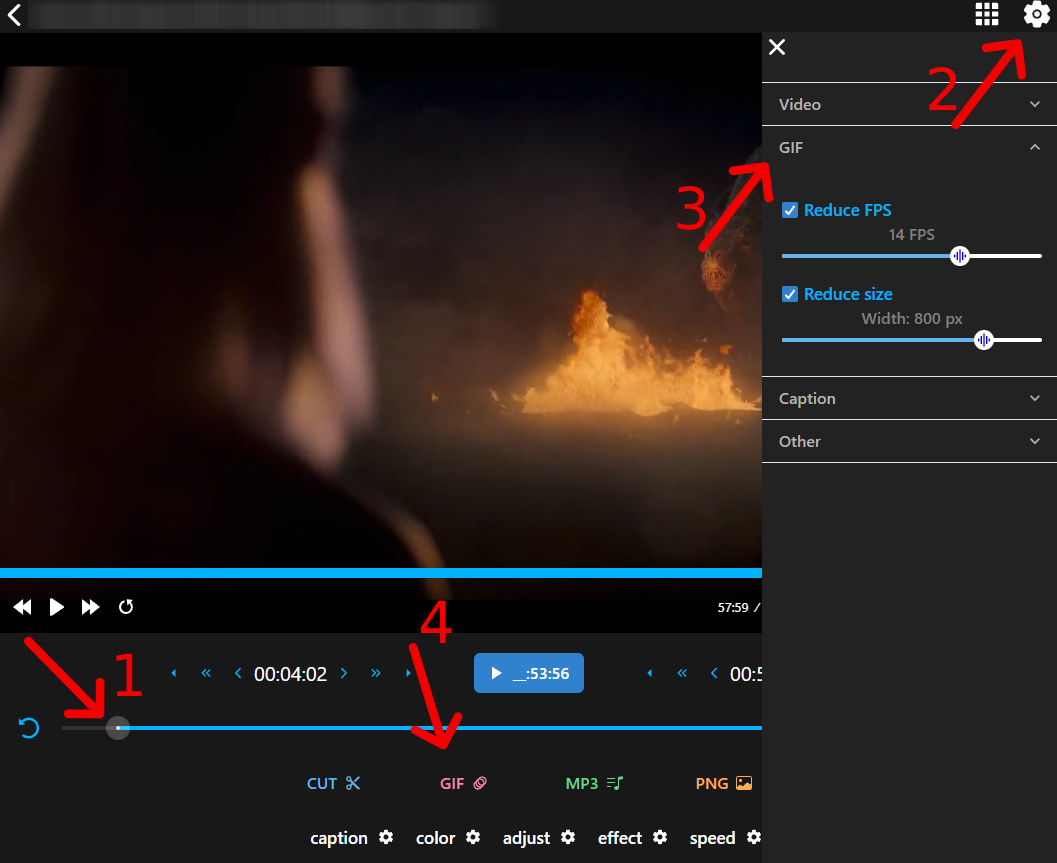Go back using the top-left arrow
Viewport: 1057px width, 863px height.
click(14, 14)
